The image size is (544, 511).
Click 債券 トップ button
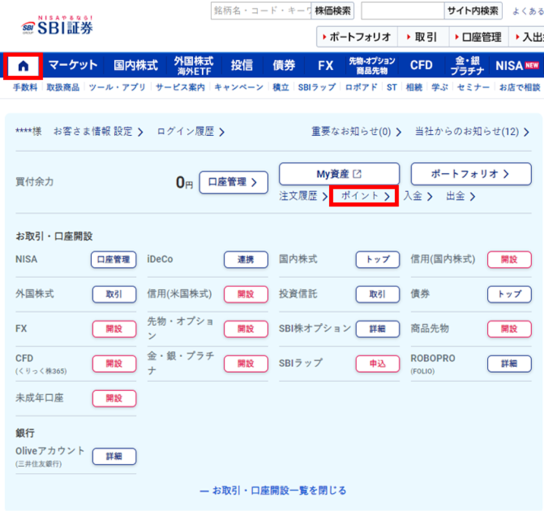coord(509,295)
